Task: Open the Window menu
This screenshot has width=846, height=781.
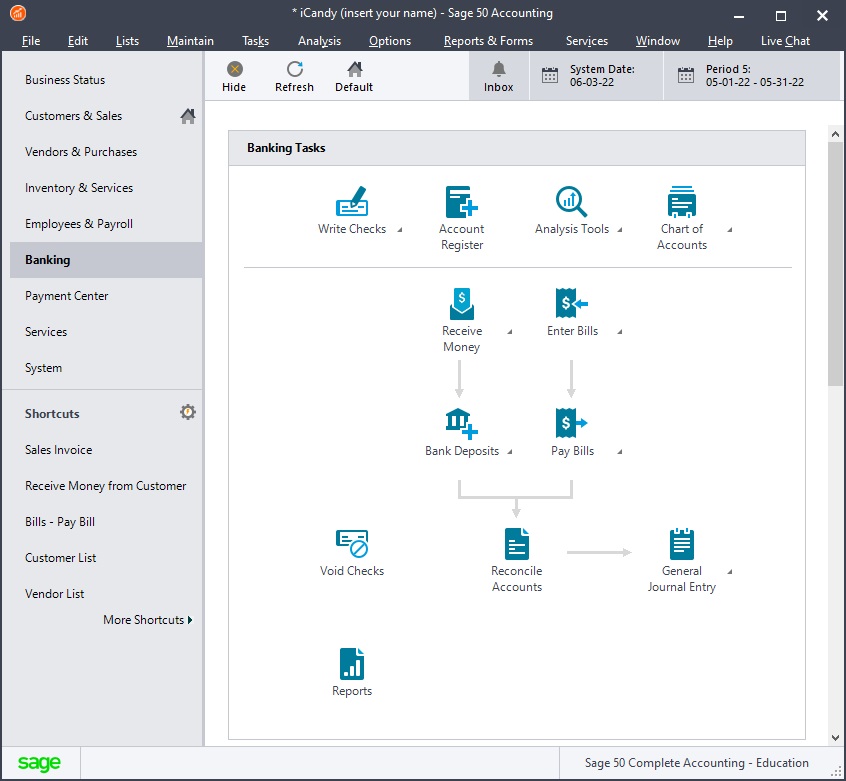Action: [x=658, y=41]
